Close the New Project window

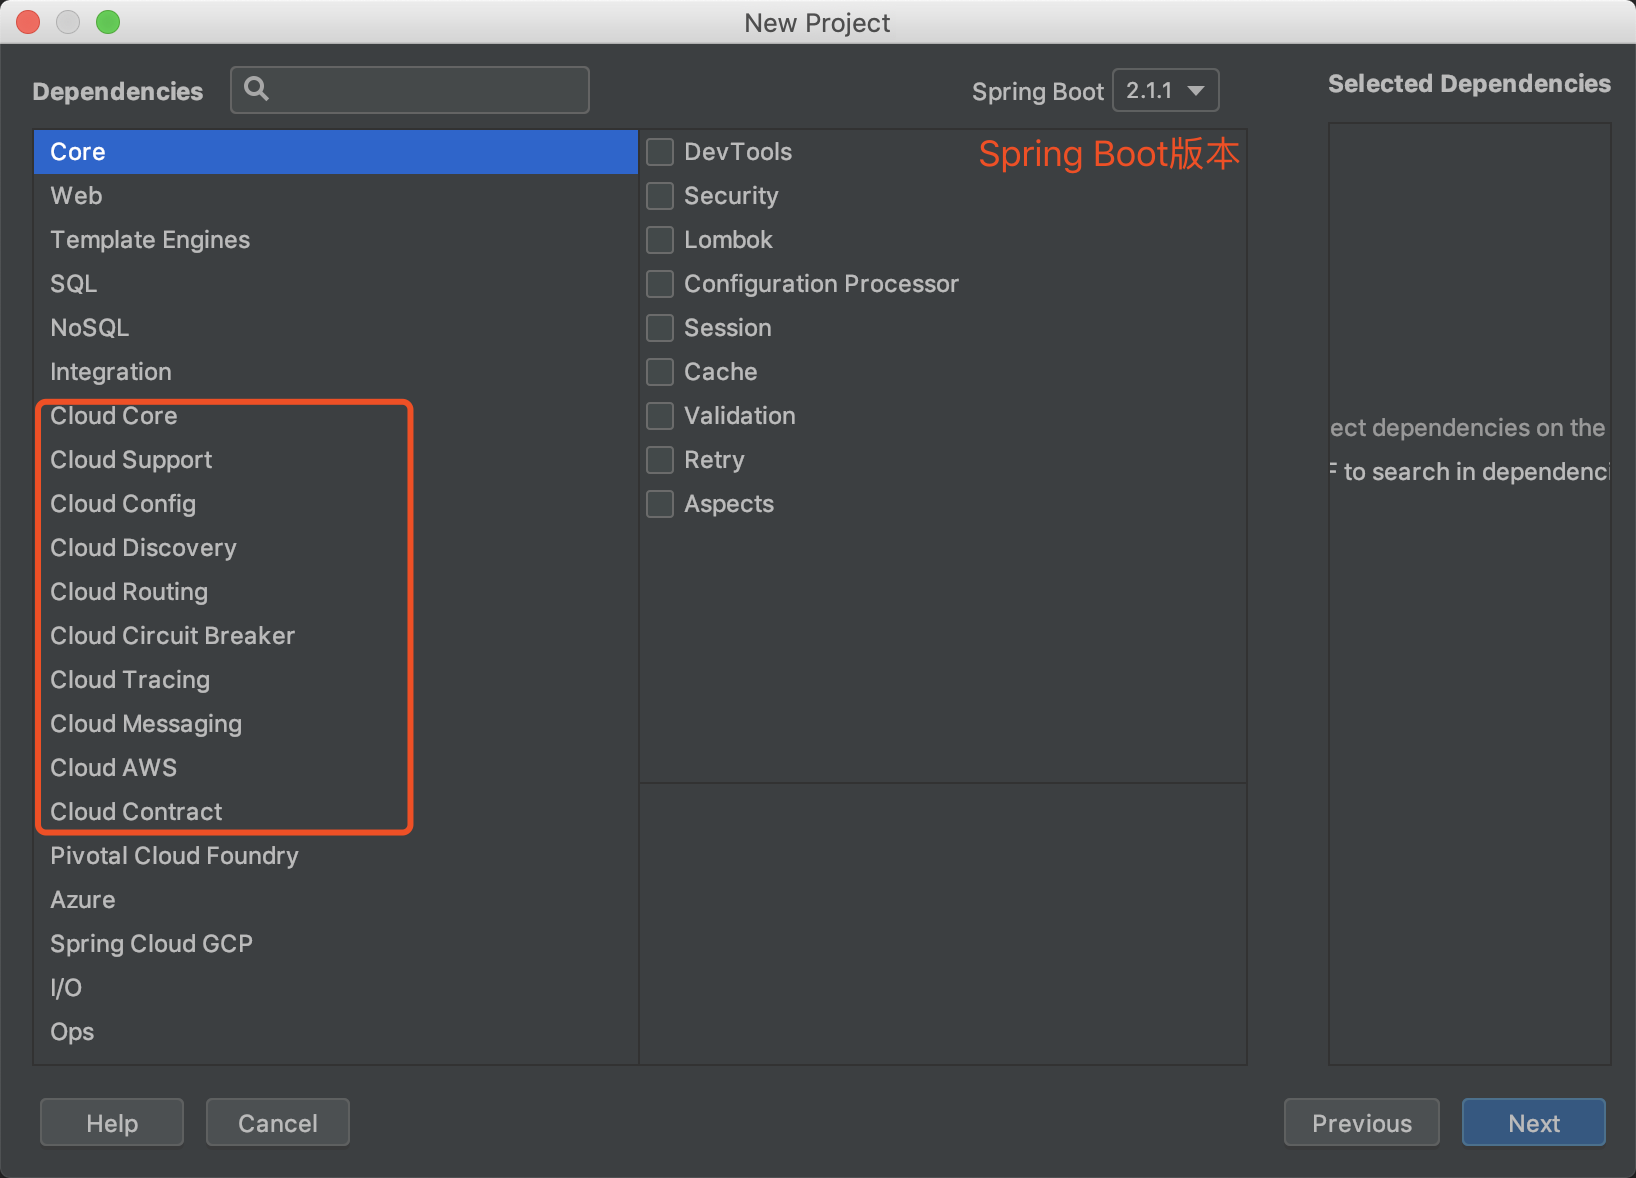click(28, 22)
